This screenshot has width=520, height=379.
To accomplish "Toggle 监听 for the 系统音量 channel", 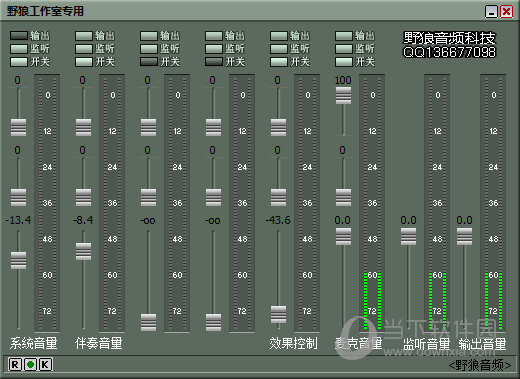I will click(19, 49).
